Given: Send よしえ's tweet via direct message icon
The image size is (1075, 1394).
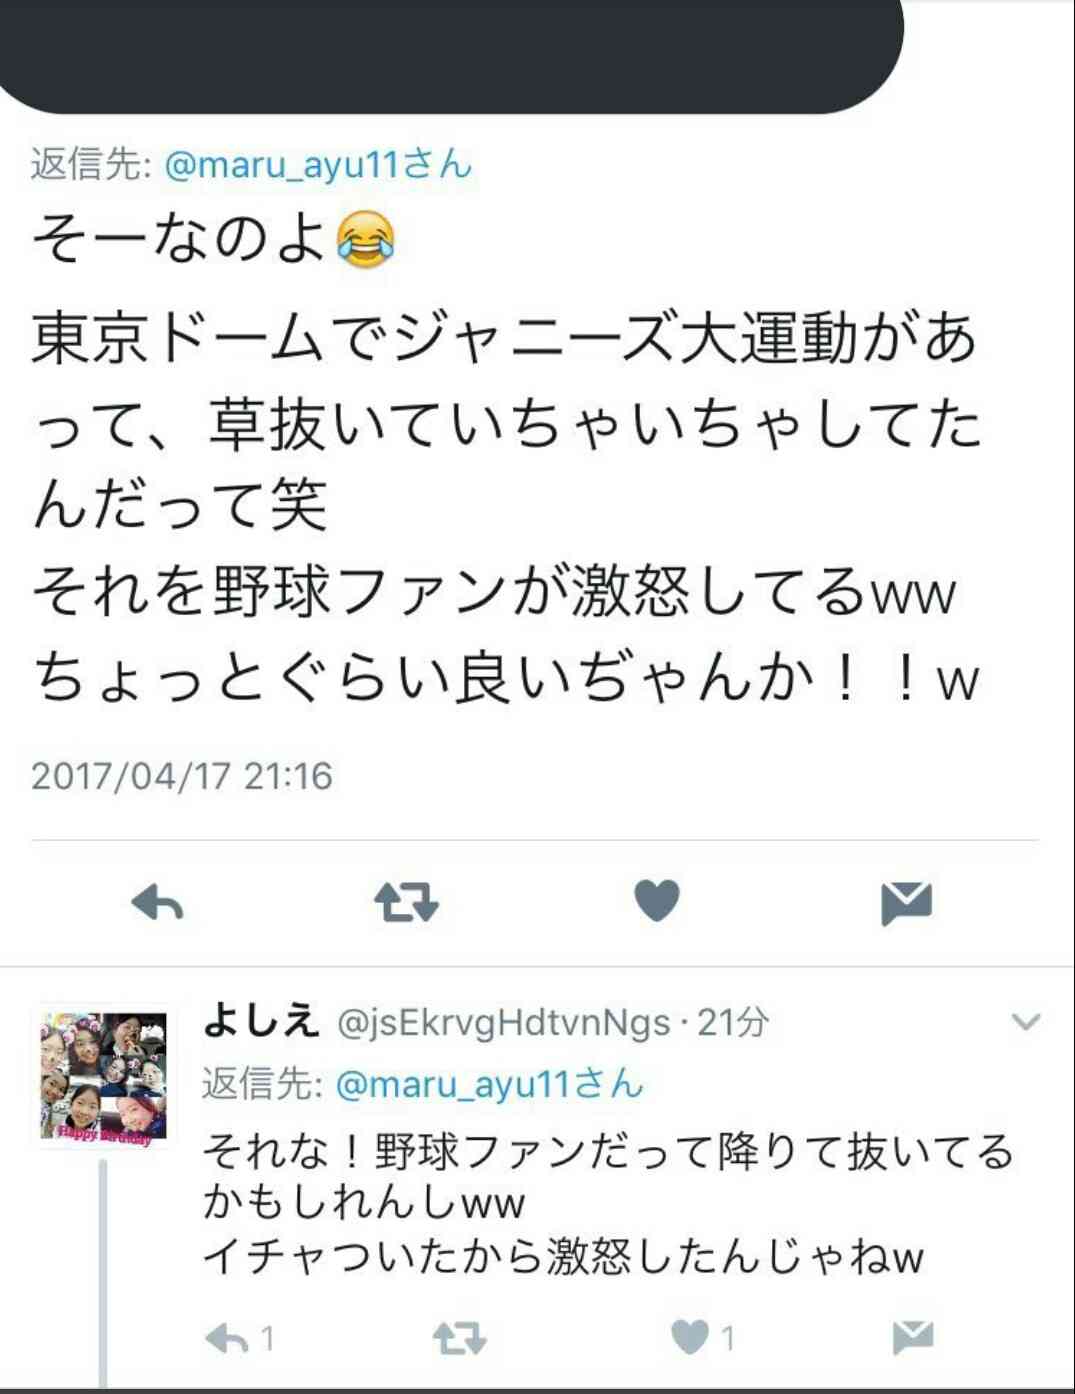Looking at the screenshot, I should pyautogui.click(x=912, y=1337).
